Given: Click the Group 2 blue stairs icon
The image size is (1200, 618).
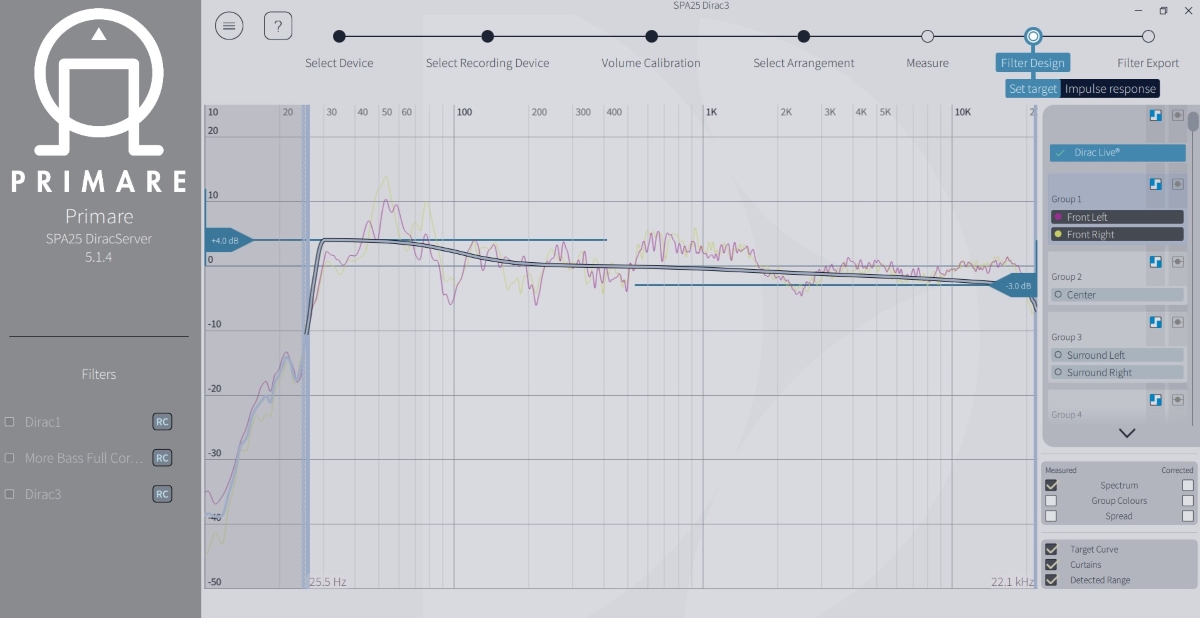Looking at the screenshot, I should tap(1155, 262).
